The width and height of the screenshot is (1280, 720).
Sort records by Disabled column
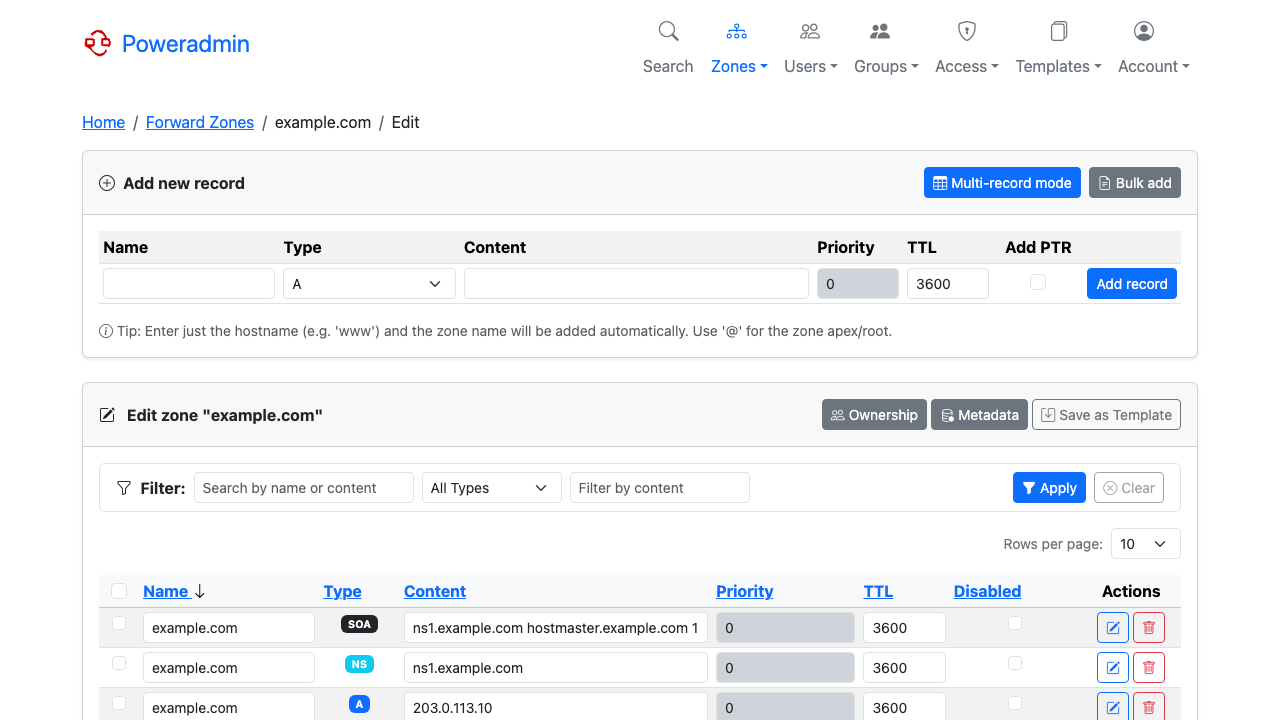click(x=987, y=591)
